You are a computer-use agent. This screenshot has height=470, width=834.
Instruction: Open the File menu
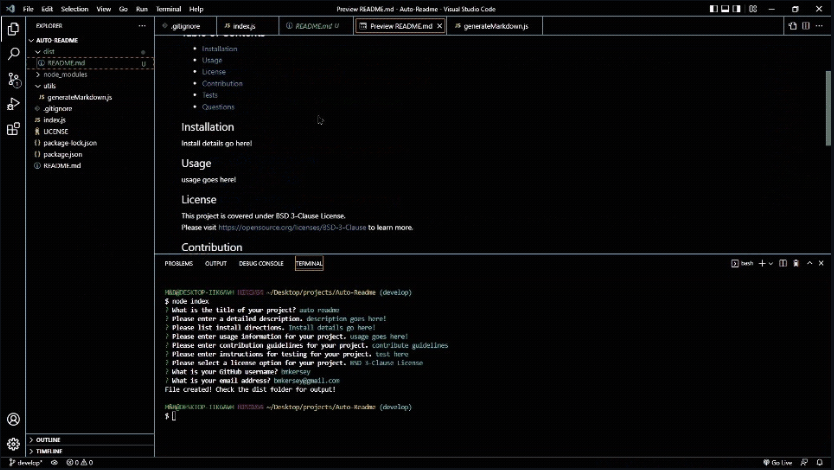28,9
